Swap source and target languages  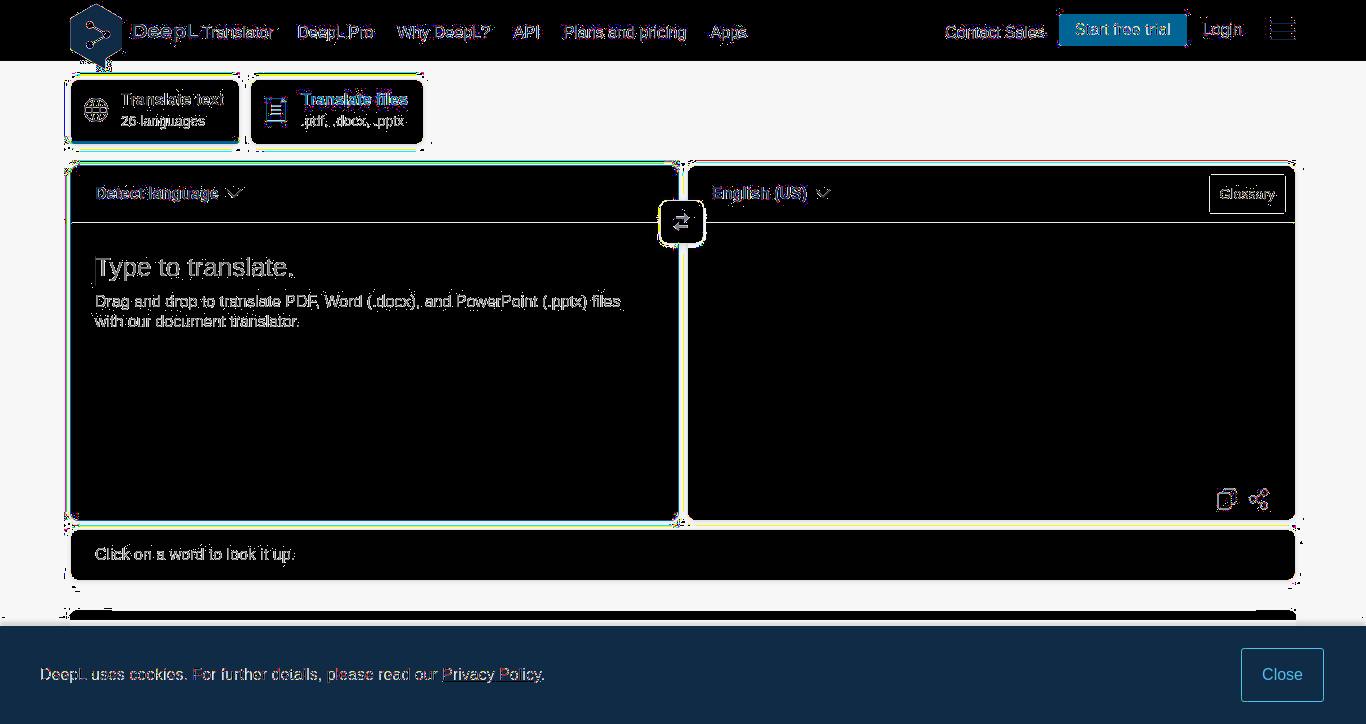click(682, 222)
